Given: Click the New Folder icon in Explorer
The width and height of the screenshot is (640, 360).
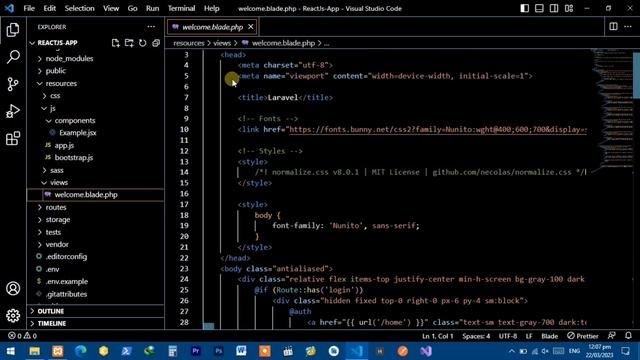Looking at the screenshot, I should tap(129, 43).
